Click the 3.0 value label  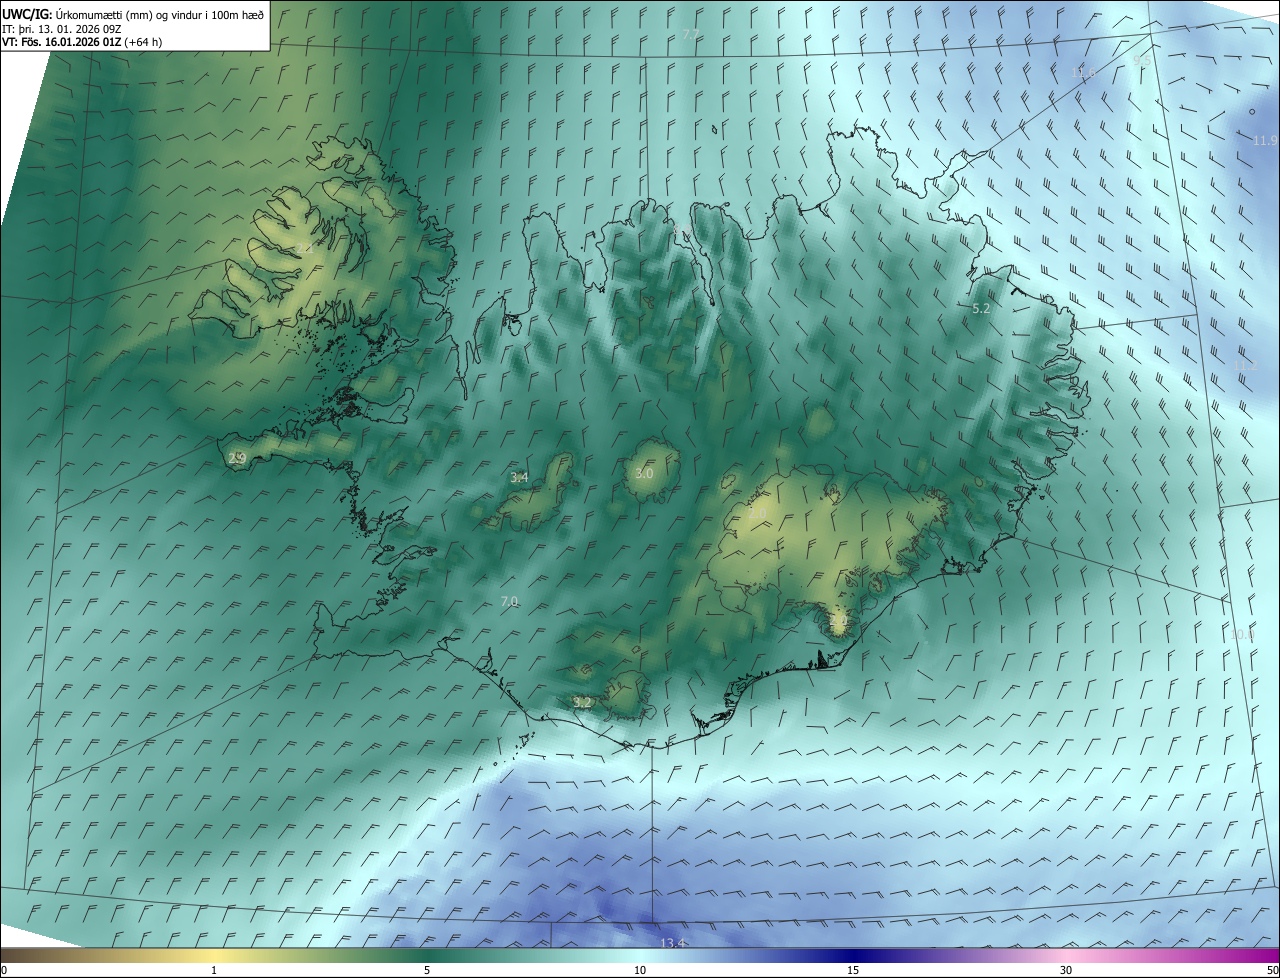pos(644,473)
